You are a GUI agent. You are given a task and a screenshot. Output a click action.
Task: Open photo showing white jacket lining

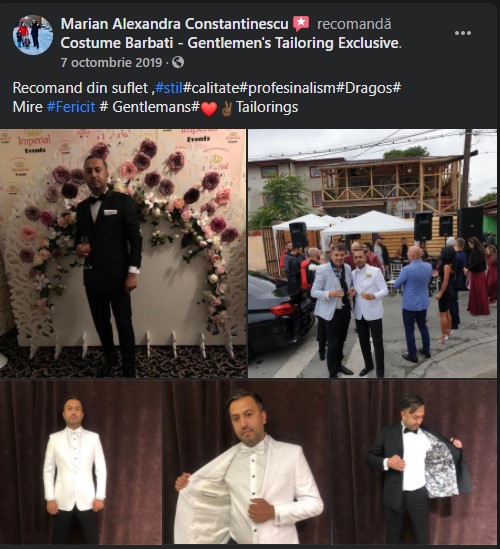(246, 462)
